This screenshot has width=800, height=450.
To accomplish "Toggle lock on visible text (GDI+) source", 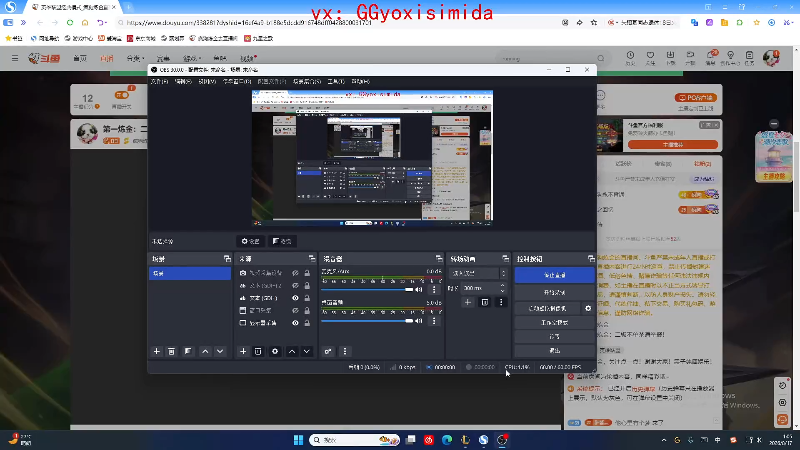I will pyautogui.click(x=307, y=298).
